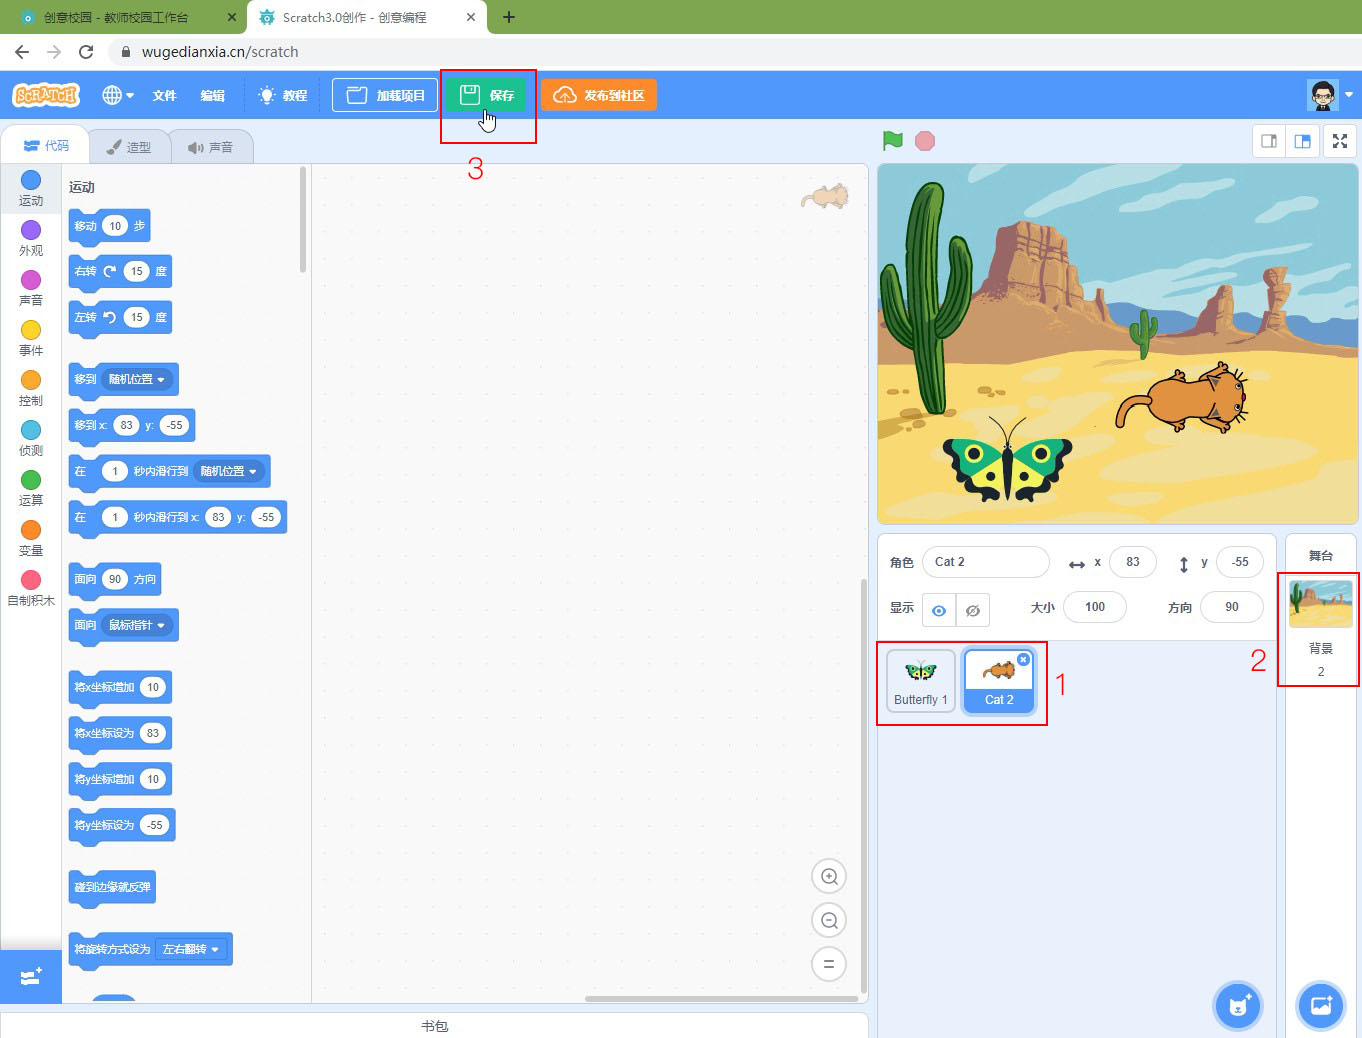Image resolution: width=1362 pixels, height=1038 pixels.
Task: Reset workspace zoom to default
Action: [x=829, y=965]
